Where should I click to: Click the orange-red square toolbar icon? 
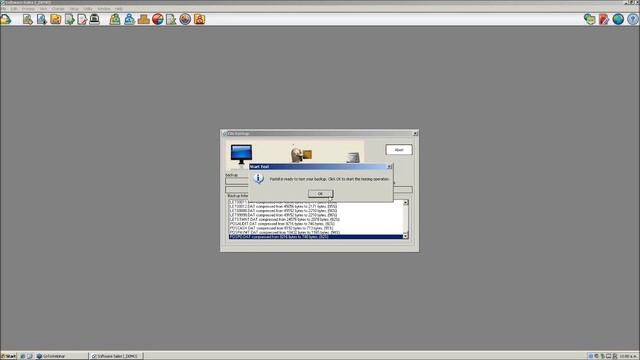click(x=199, y=19)
